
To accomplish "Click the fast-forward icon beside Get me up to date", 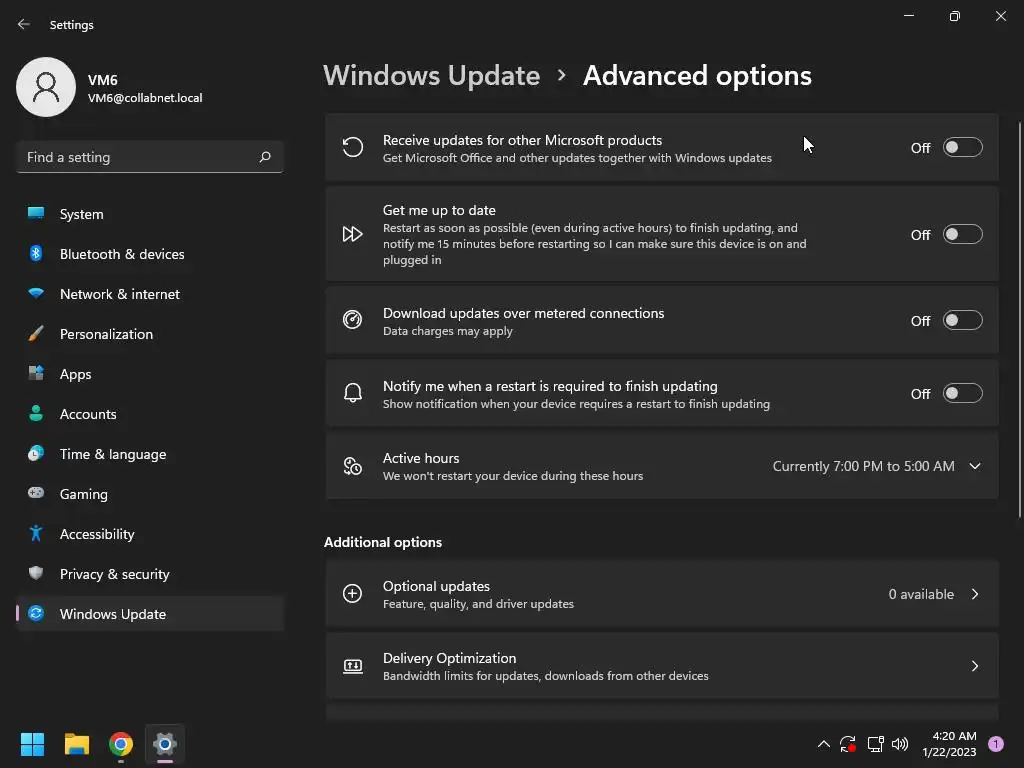I will click(353, 234).
